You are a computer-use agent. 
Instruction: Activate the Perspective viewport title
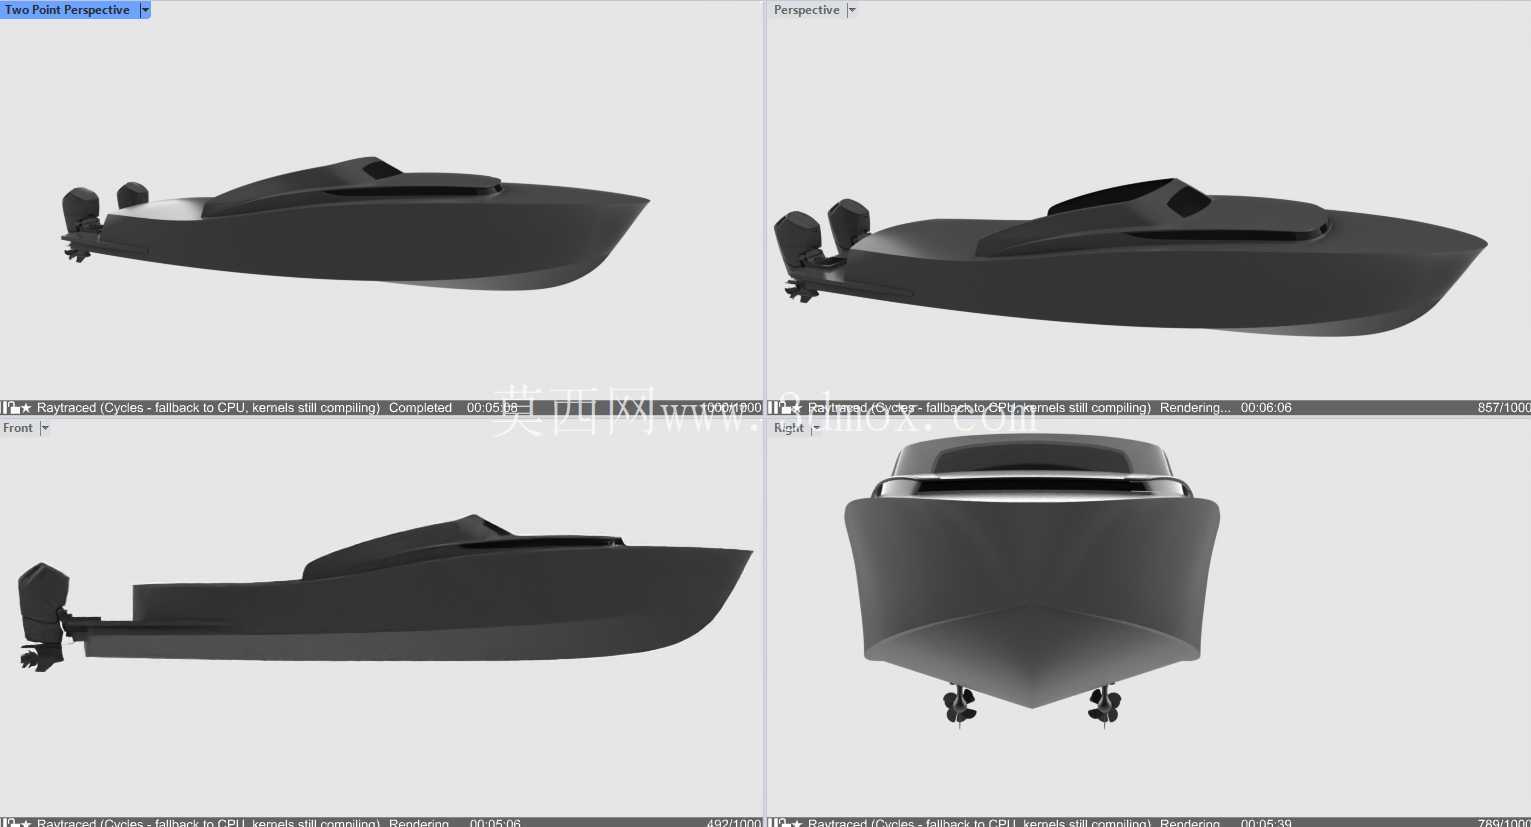(x=806, y=10)
